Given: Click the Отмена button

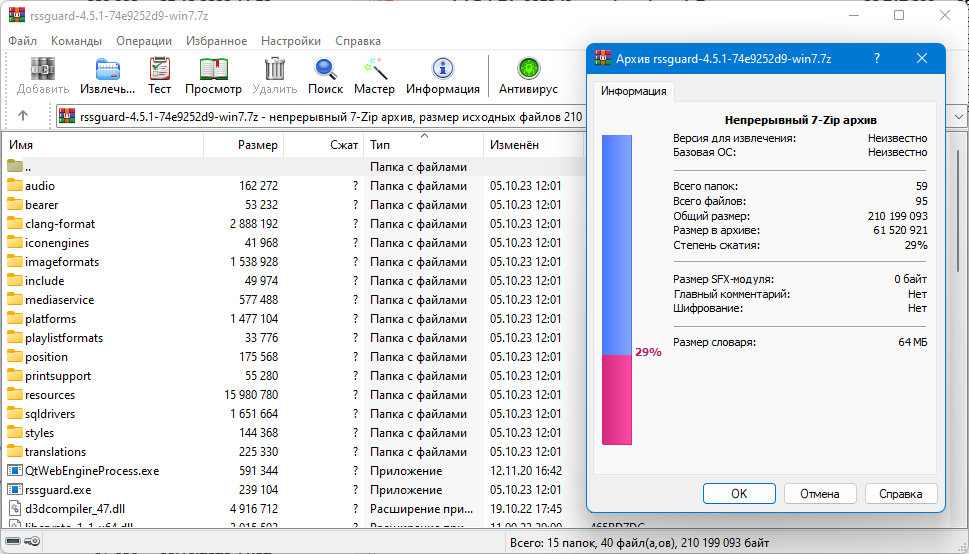Looking at the screenshot, I should [820, 493].
